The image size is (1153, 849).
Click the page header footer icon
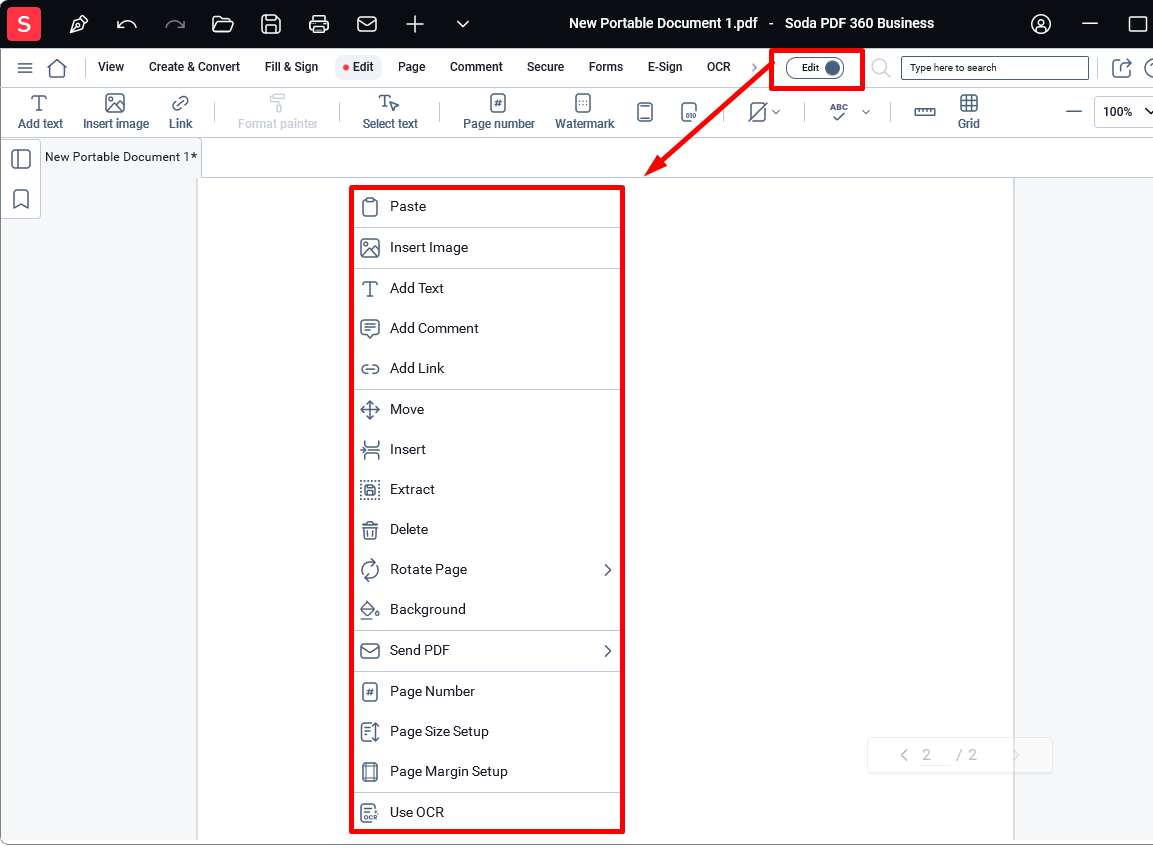click(x=645, y=112)
